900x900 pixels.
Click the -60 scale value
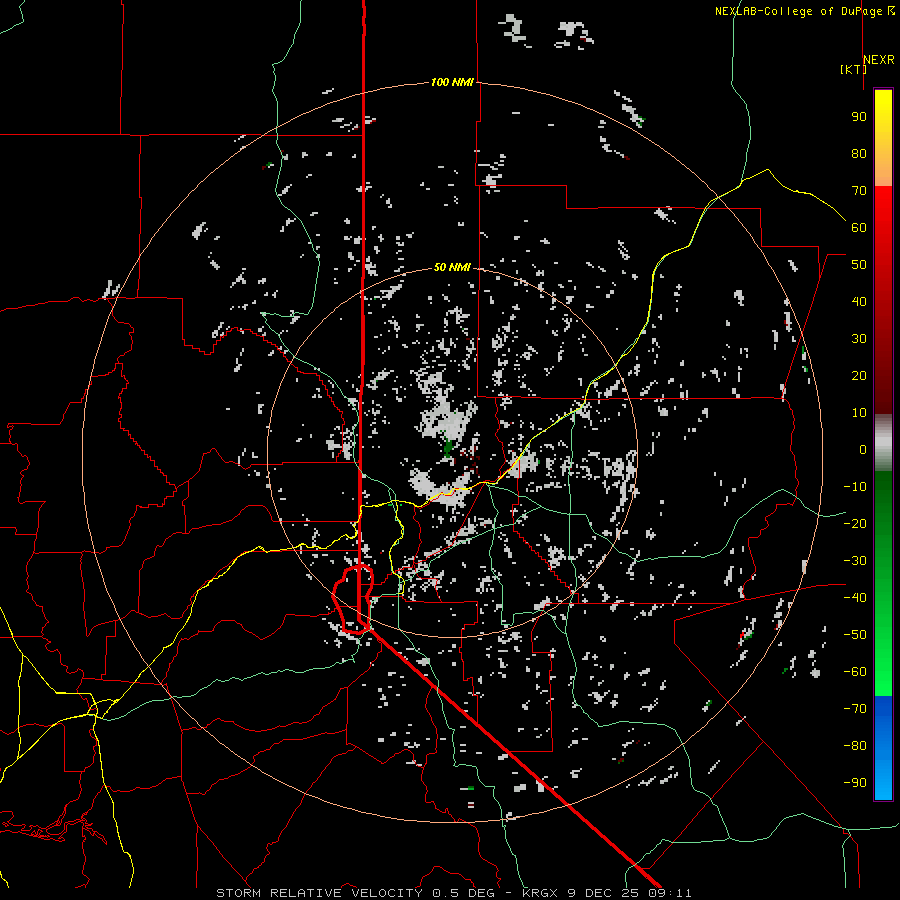coord(855,672)
